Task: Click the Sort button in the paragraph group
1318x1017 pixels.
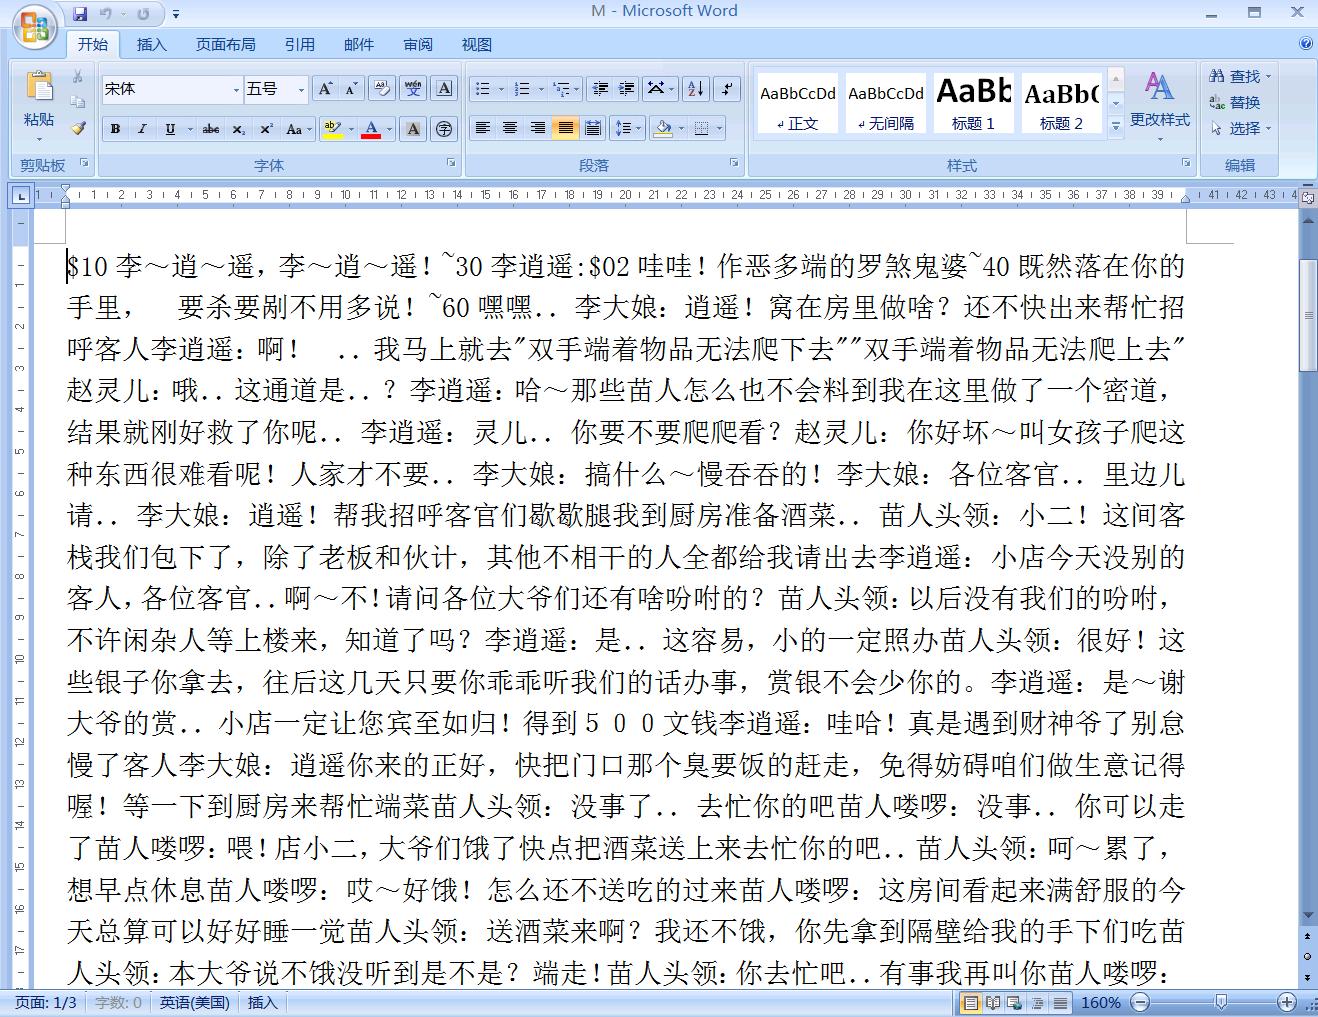Action: (x=697, y=89)
